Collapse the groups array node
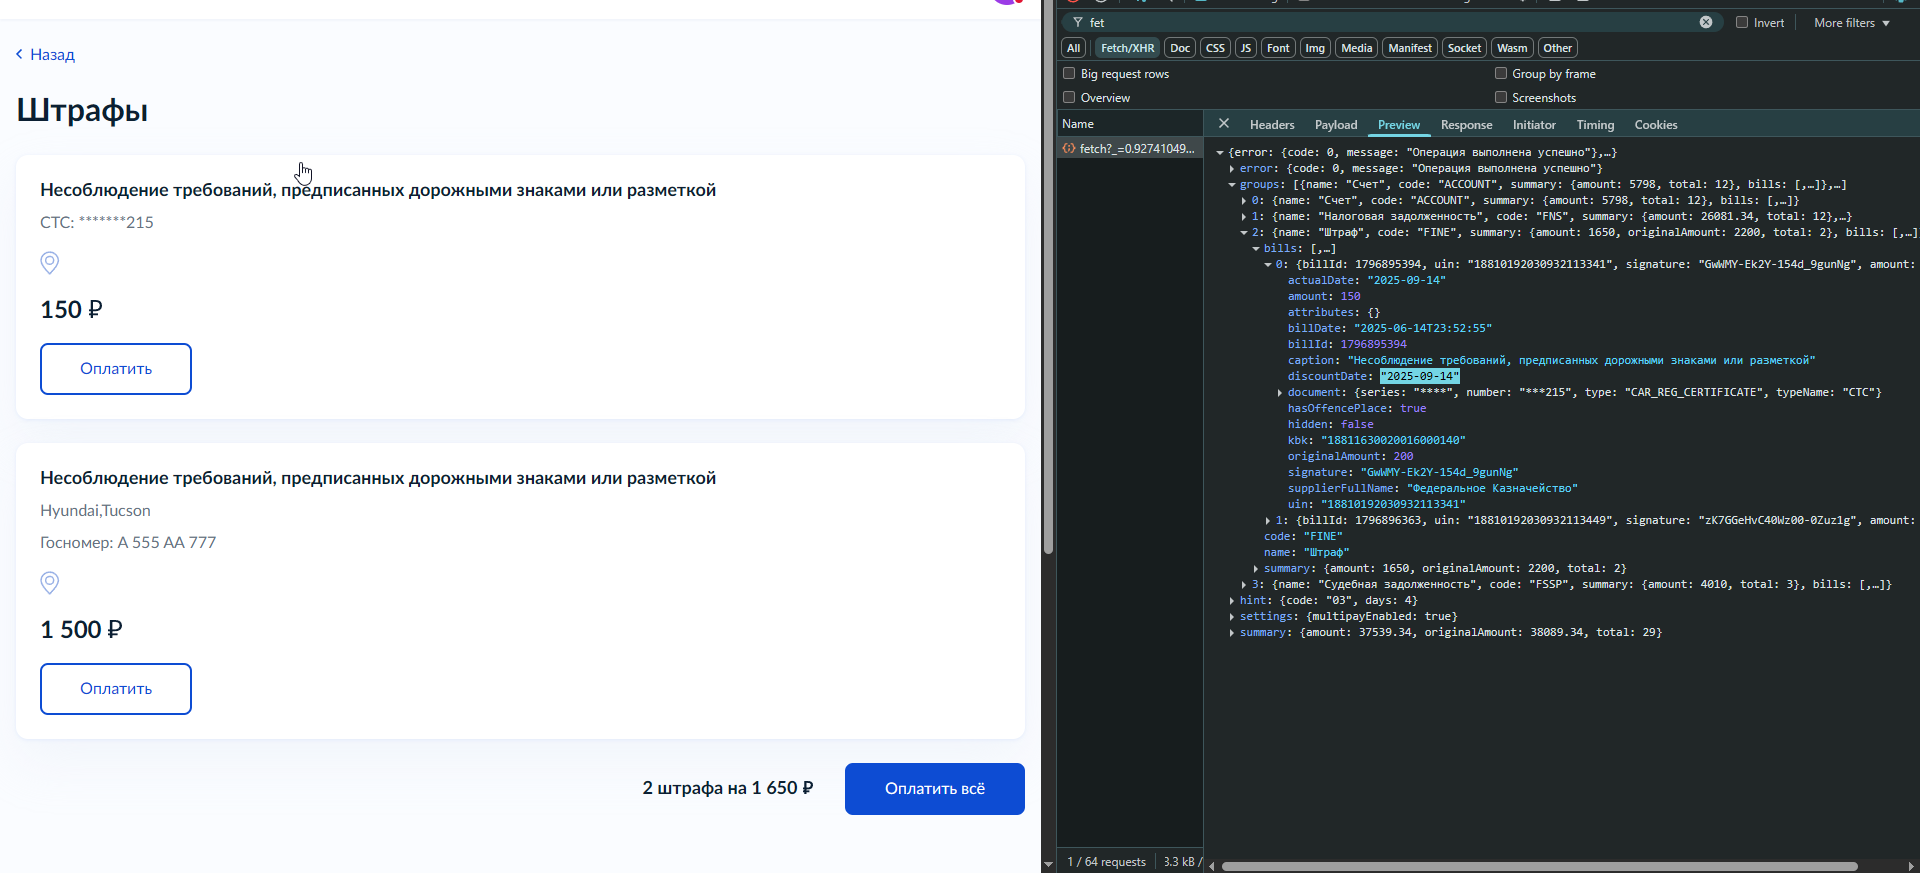The height and width of the screenshot is (873, 1920). click(1232, 185)
